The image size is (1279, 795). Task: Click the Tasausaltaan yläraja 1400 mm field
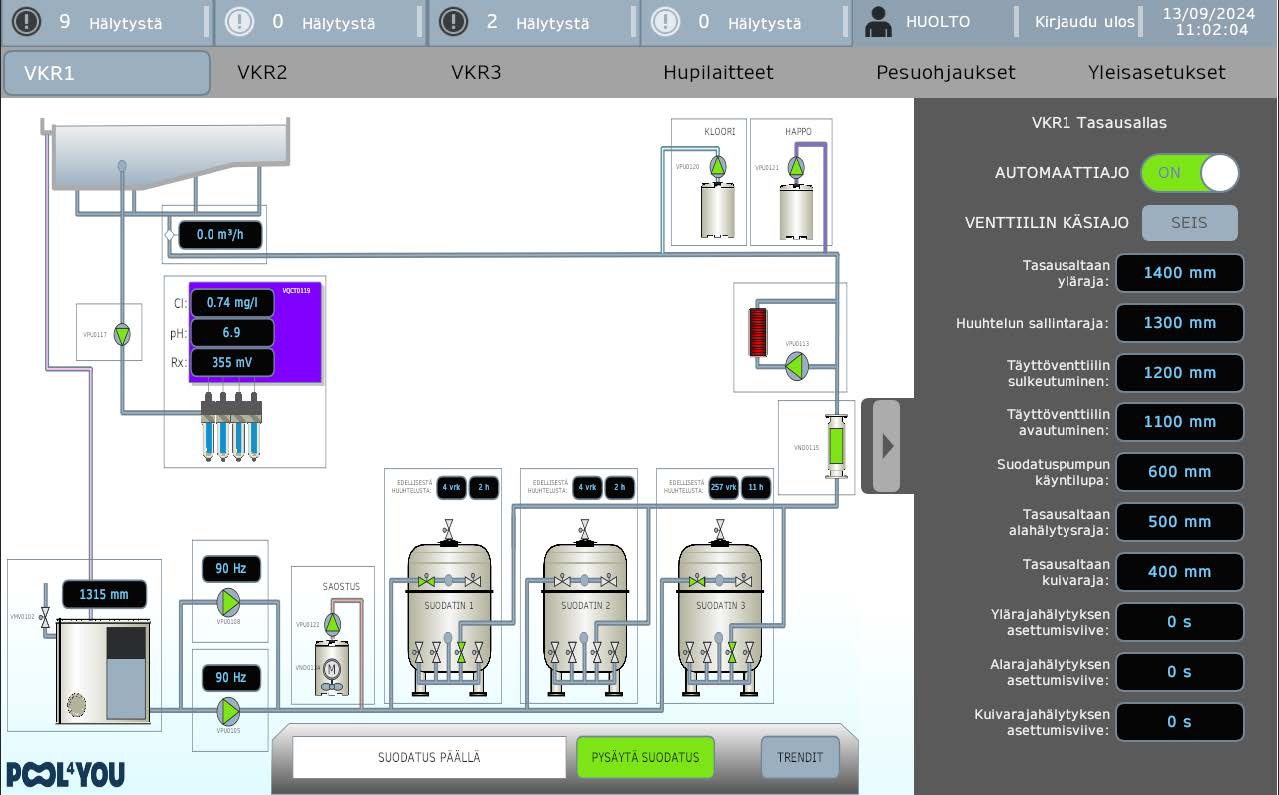tap(1180, 273)
